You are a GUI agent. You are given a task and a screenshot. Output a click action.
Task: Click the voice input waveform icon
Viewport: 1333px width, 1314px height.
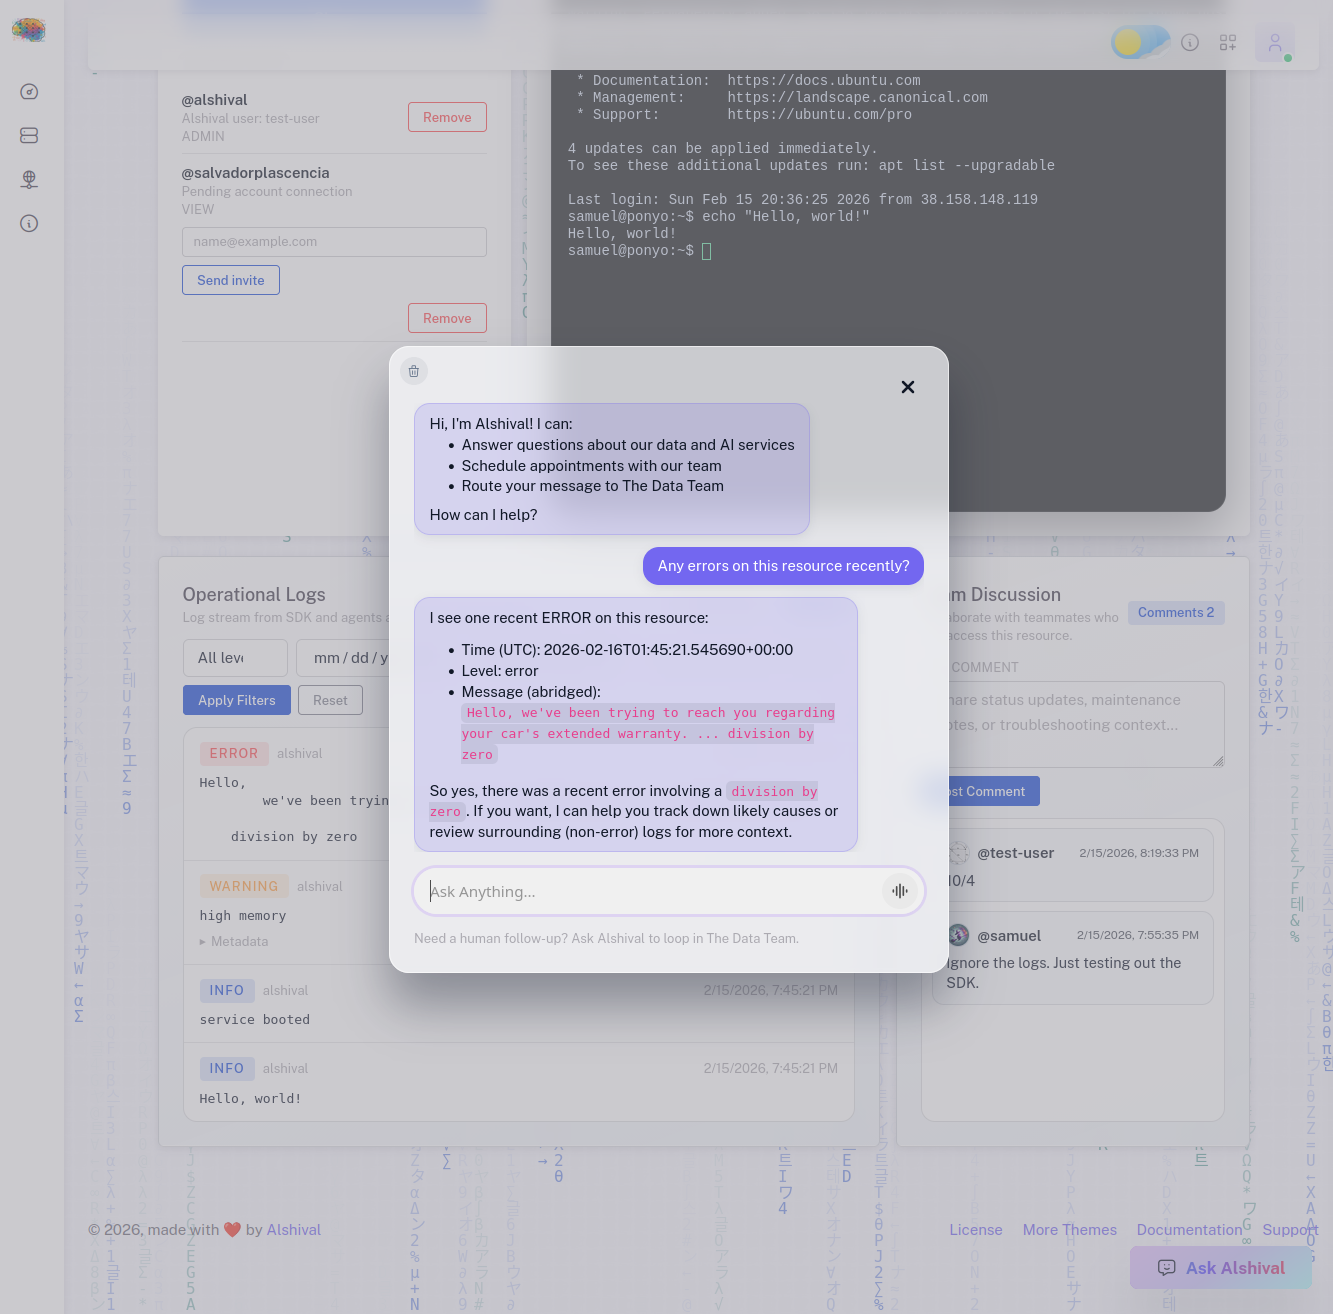click(x=900, y=891)
